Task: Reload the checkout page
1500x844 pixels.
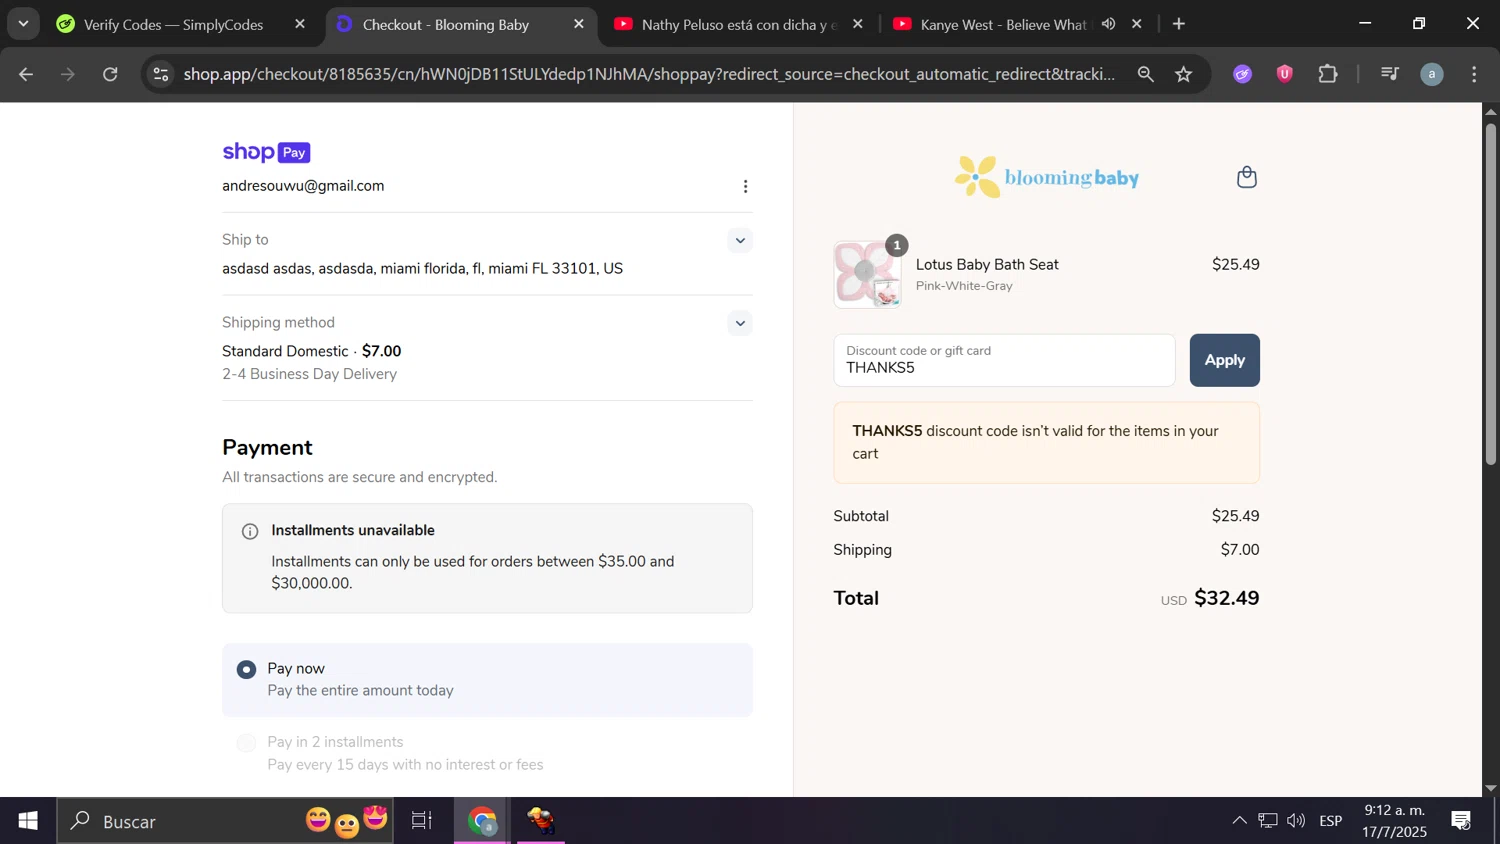Action: pos(111,74)
